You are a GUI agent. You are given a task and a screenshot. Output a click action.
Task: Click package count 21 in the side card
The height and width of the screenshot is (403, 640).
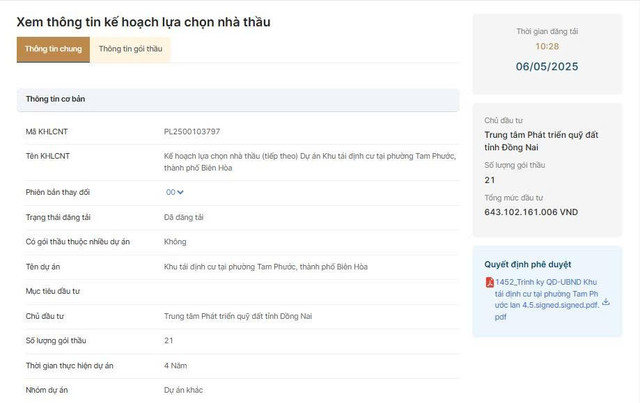click(490, 180)
